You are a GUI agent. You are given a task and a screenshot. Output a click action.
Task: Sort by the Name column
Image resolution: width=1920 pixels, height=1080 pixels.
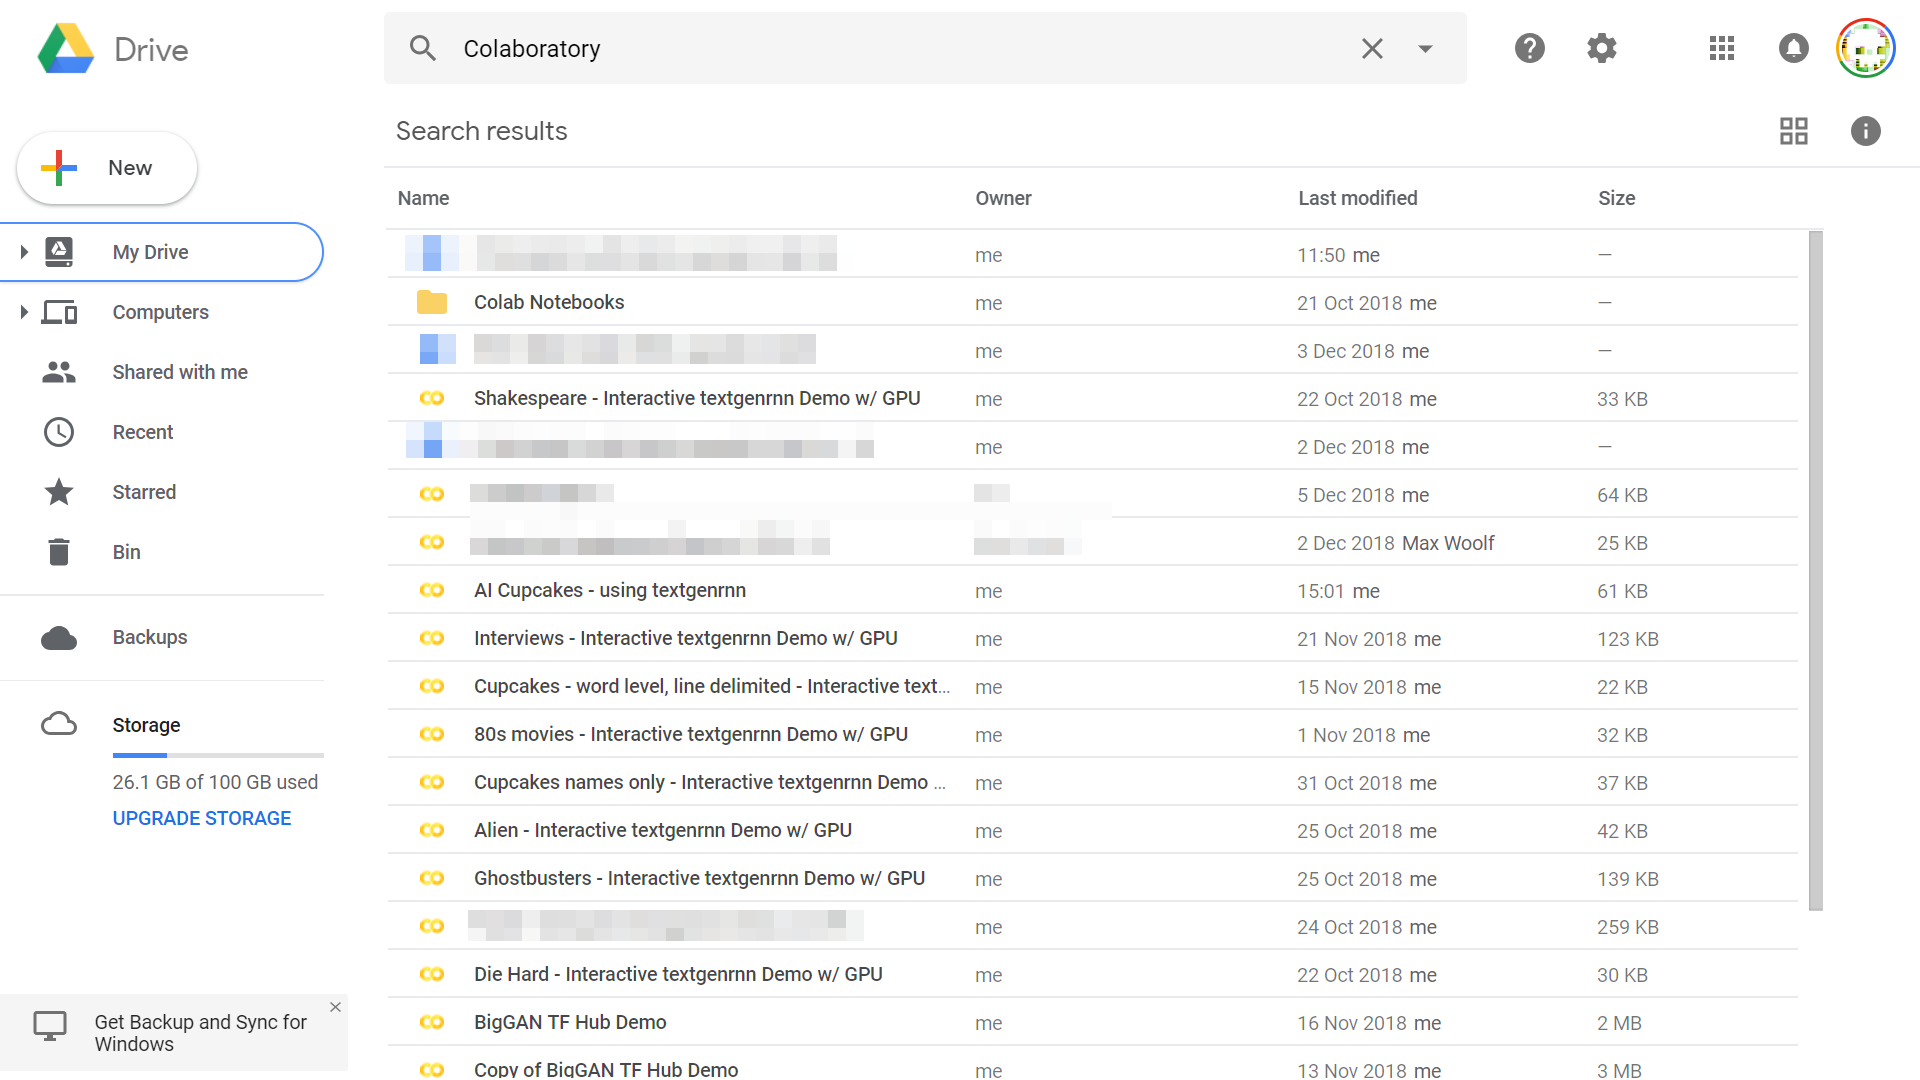pyautogui.click(x=423, y=198)
